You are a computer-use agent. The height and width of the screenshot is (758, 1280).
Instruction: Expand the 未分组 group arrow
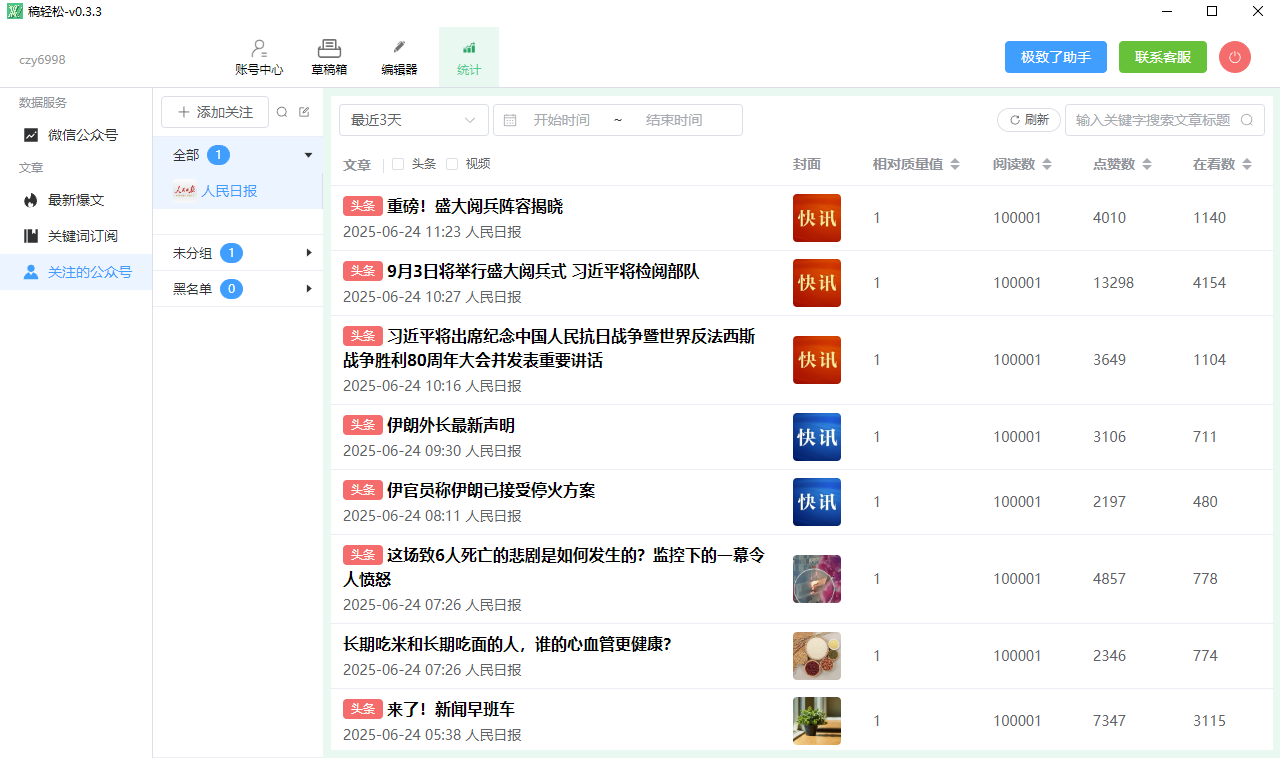coord(309,253)
